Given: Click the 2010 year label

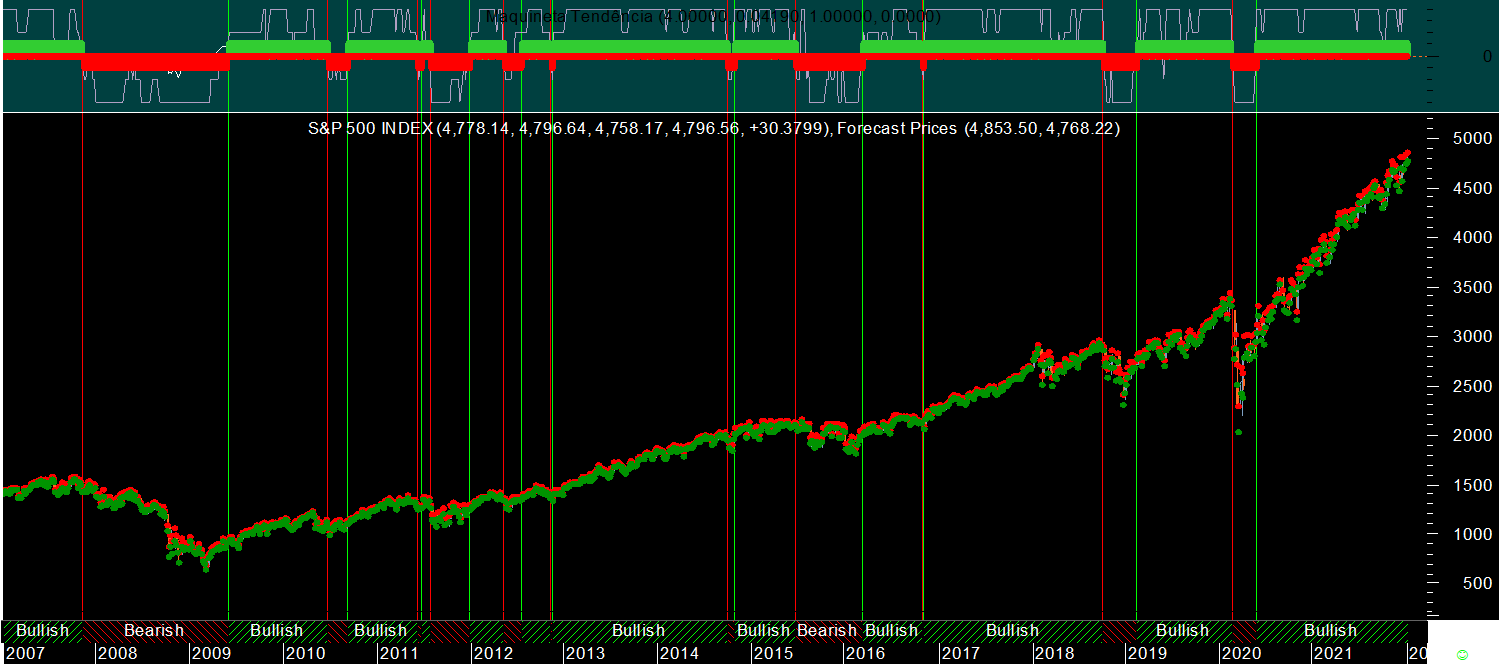Looking at the screenshot, I should click(x=305, y=653).
